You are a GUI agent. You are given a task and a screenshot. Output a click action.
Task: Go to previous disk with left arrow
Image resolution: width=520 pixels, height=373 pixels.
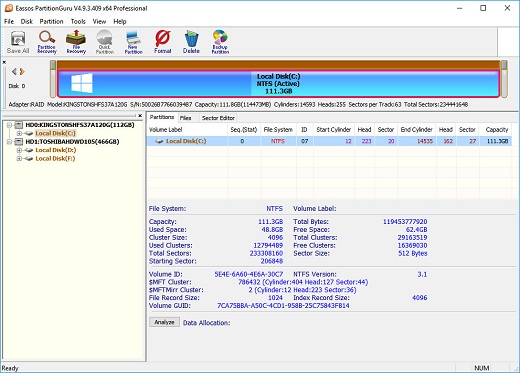pyautogui.click(x=14, y=71)
